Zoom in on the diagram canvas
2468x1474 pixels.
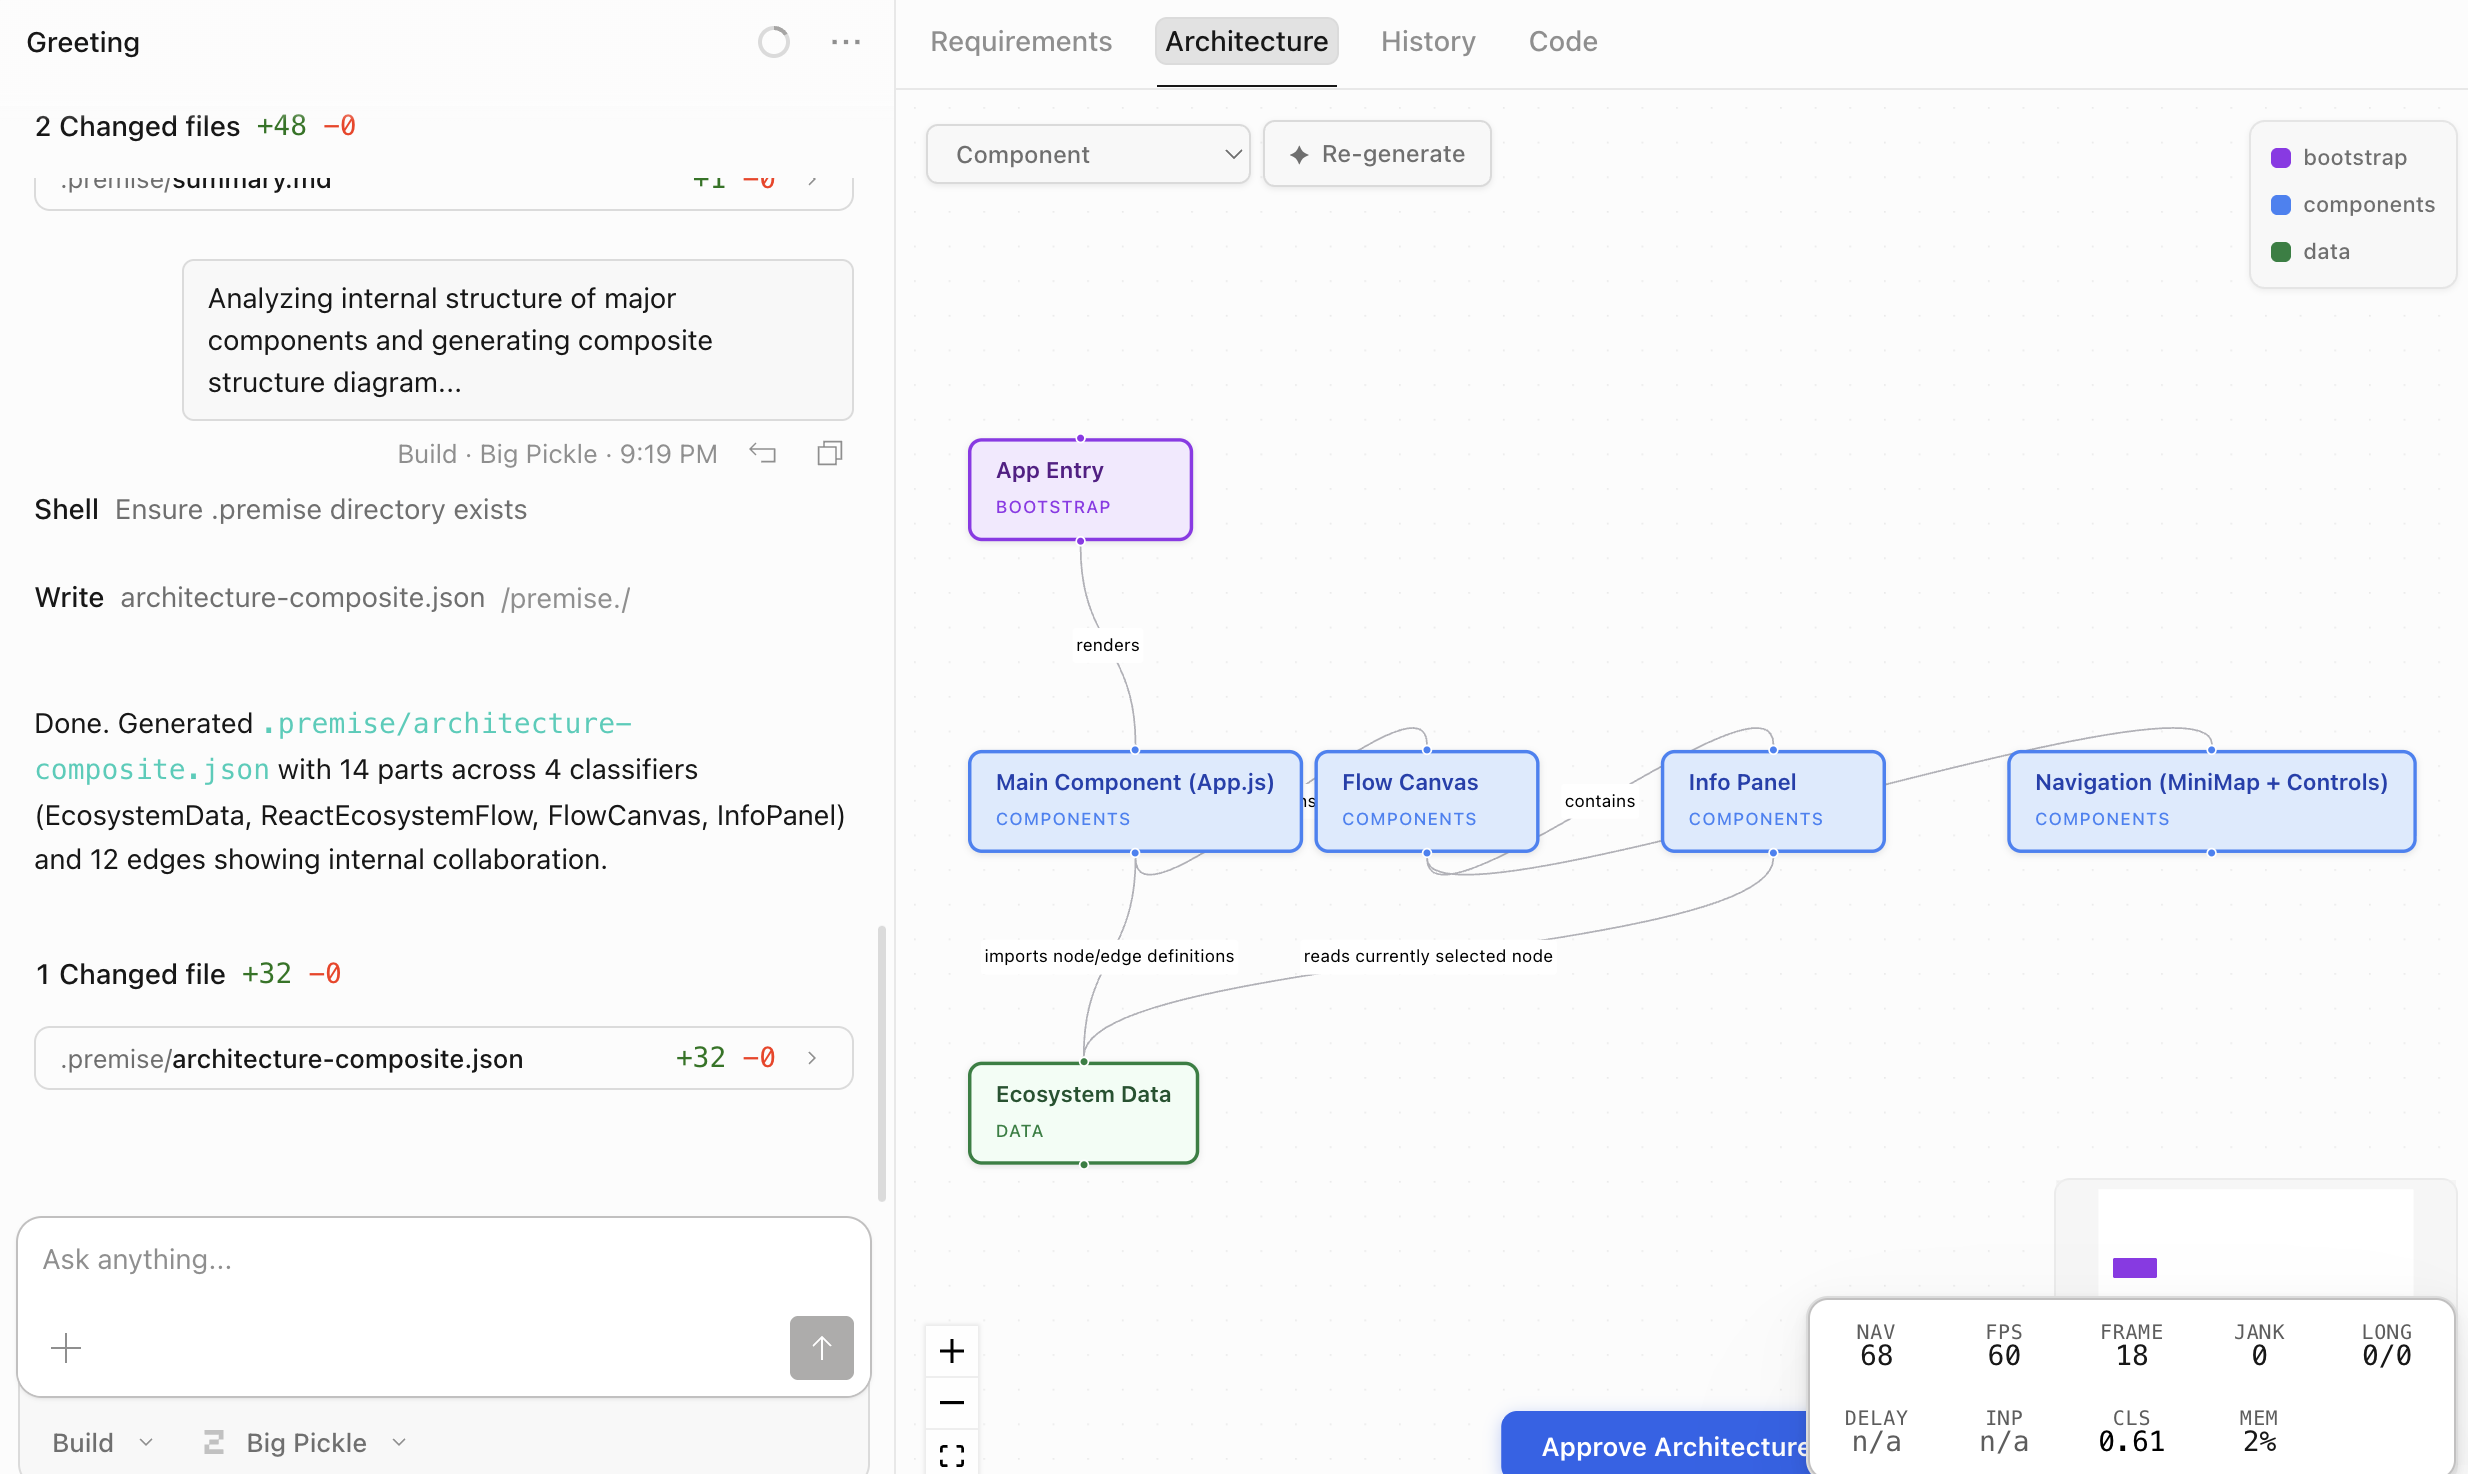pyautogui.click(x=952, y=1351)
